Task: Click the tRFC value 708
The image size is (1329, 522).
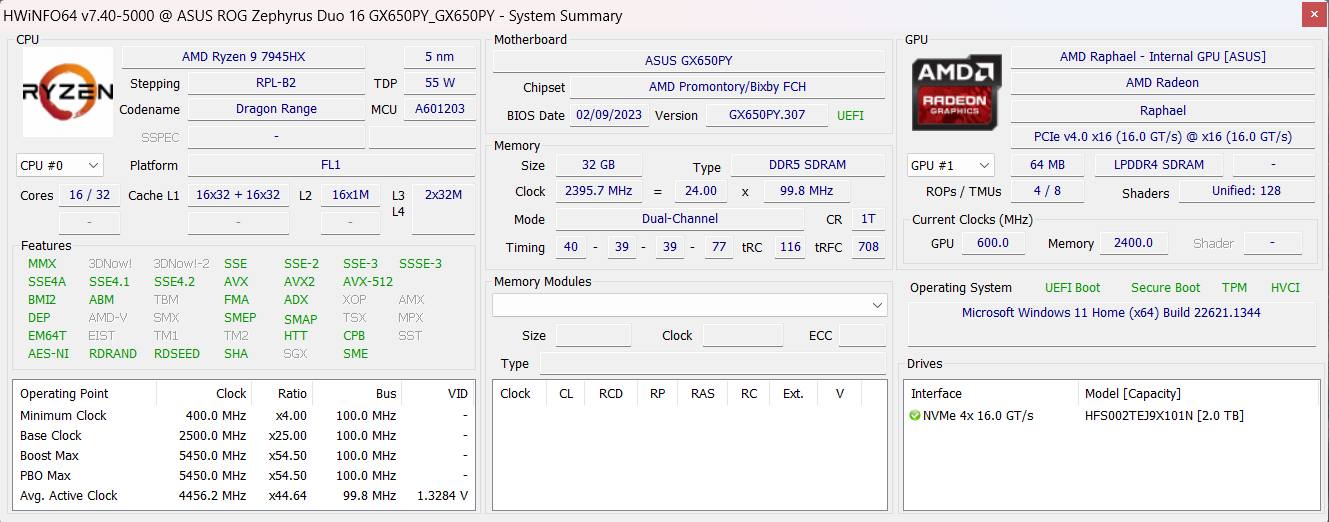Action: coord(868,247)
